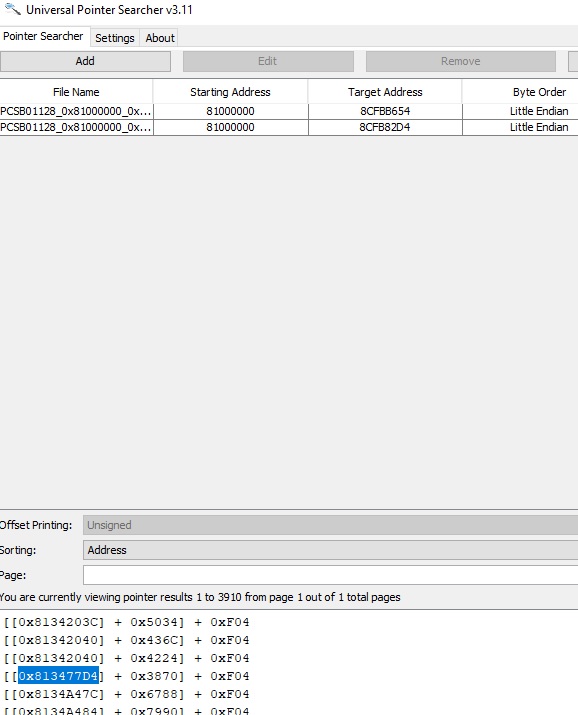
Task: Open the Sorting dropdown showing Address
Action: pos(330,550)
